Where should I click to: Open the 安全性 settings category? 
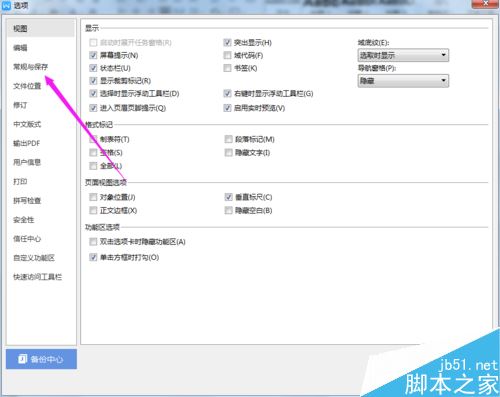pyautogui.click(x=23, y=220)
